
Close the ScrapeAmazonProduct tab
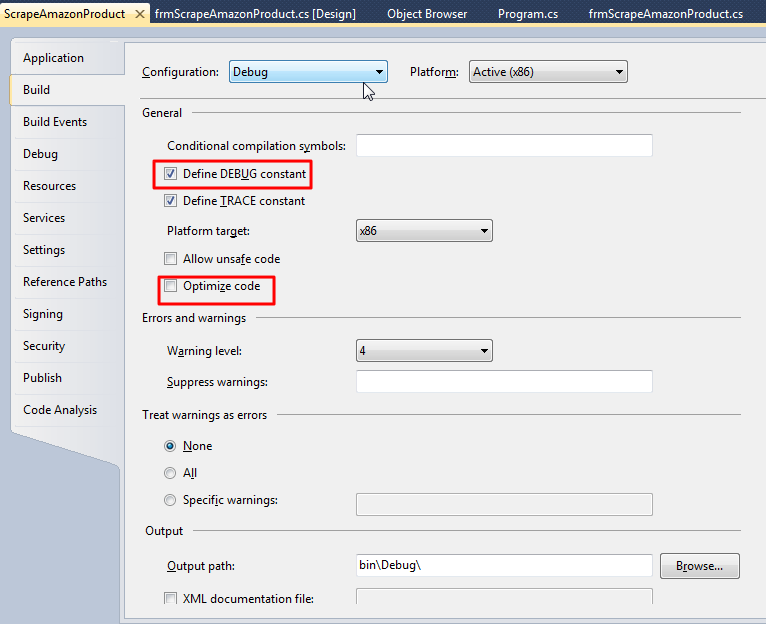(x=140, y=14)
